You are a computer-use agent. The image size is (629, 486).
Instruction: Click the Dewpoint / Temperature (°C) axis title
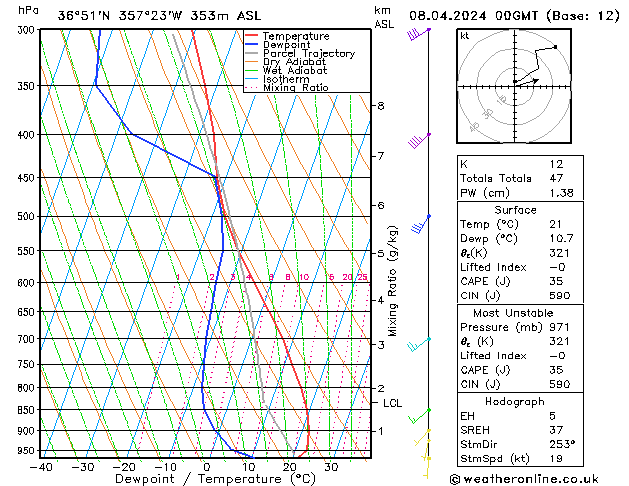(x=215, y=479)
